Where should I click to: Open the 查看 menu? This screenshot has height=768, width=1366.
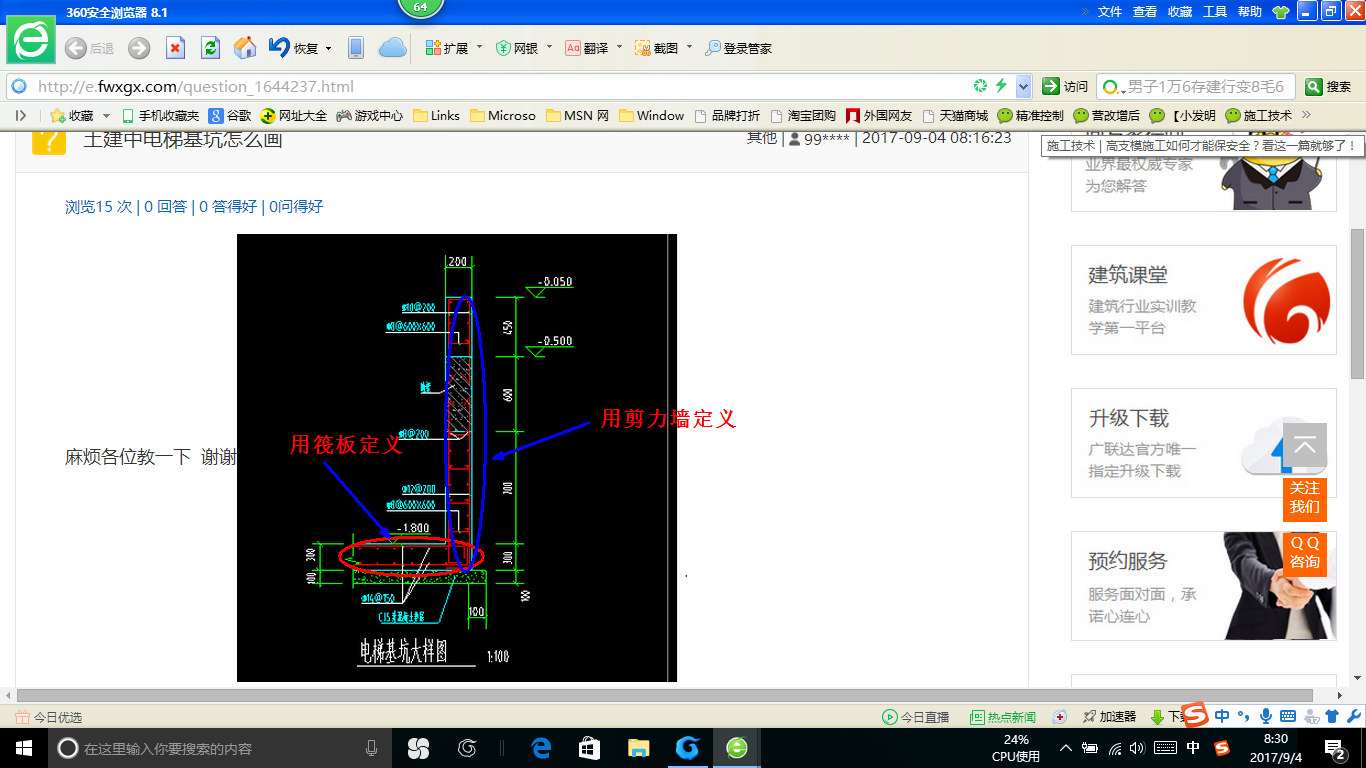[1145, 12]
